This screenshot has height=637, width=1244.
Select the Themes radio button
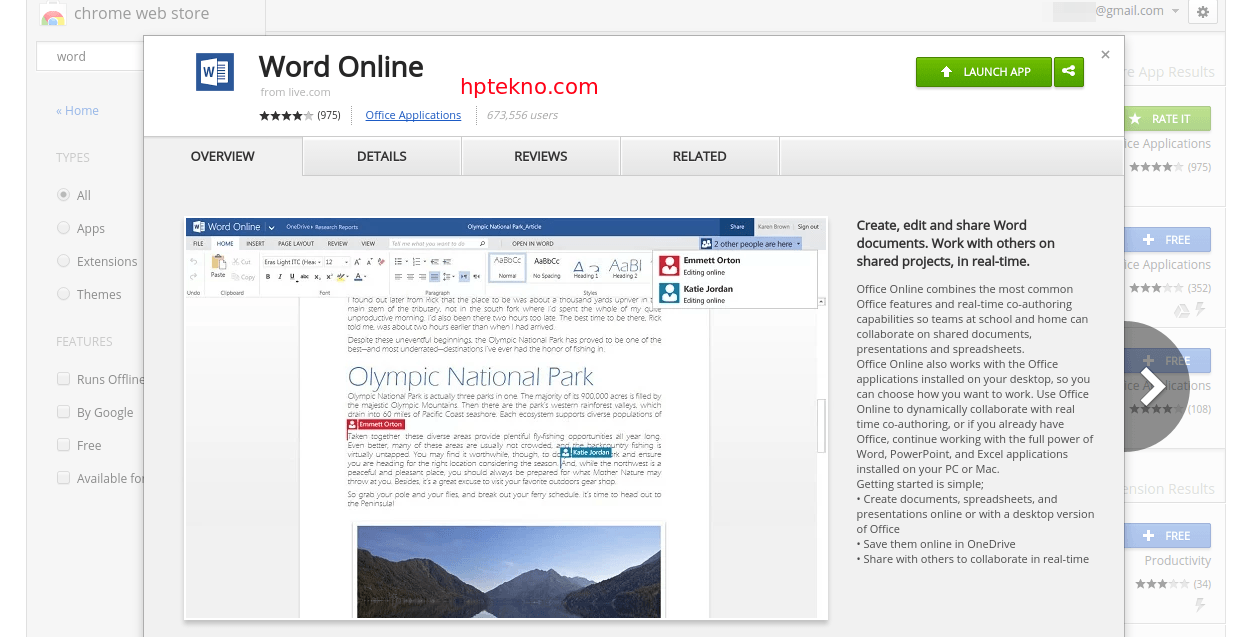click(64, 294)
